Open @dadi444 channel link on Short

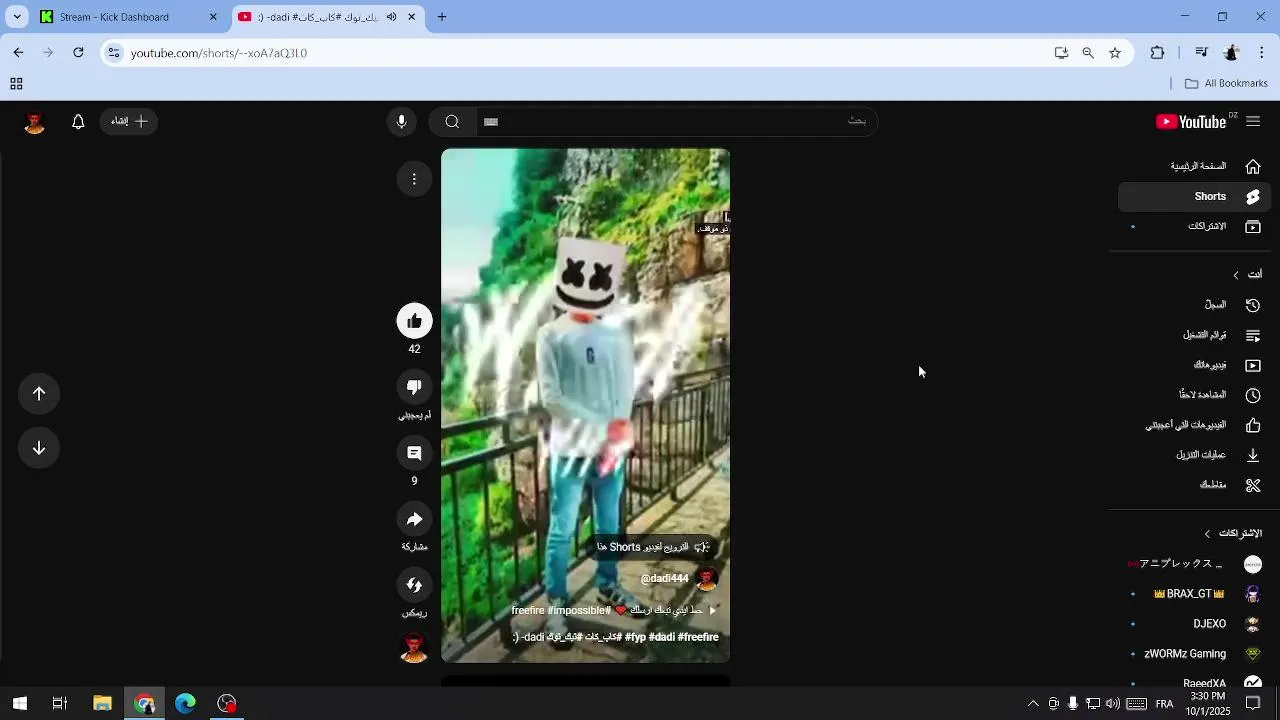point(664,579)
